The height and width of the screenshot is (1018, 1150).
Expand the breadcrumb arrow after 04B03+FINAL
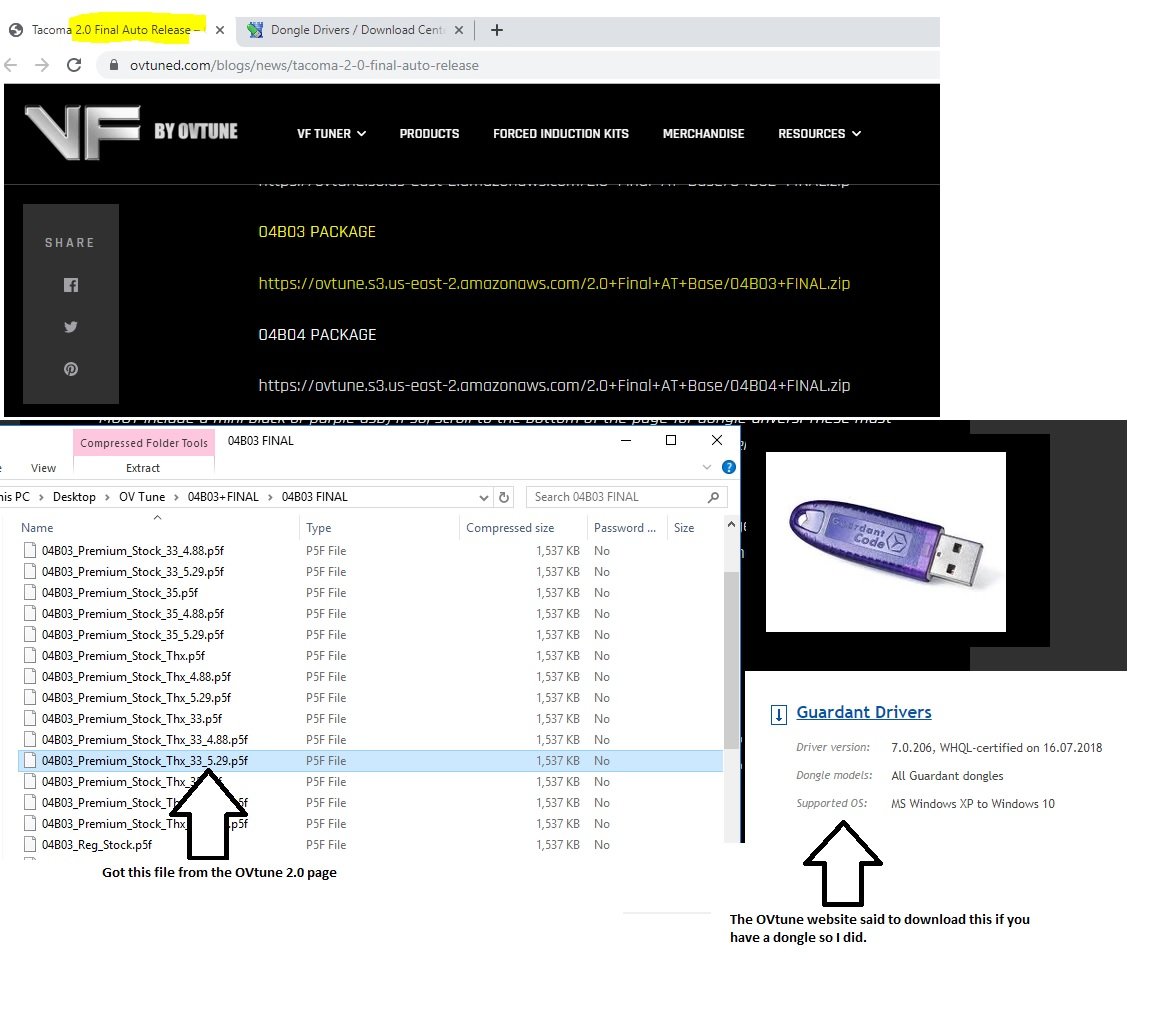point(270,497)
